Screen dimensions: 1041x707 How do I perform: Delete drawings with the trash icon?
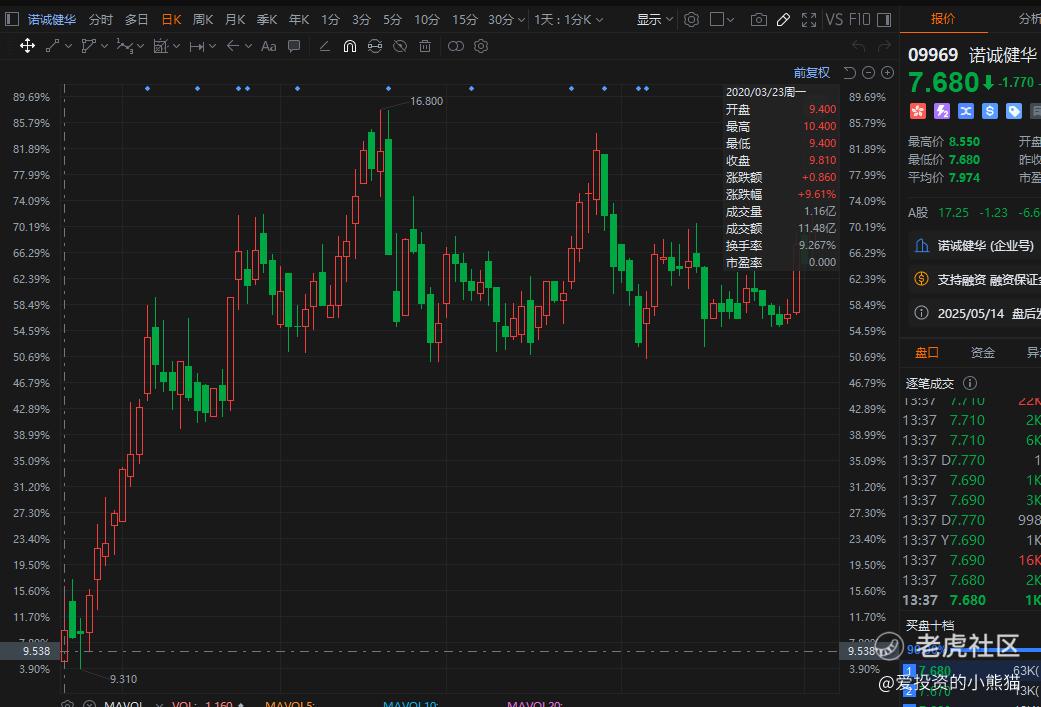click(425, 46)
